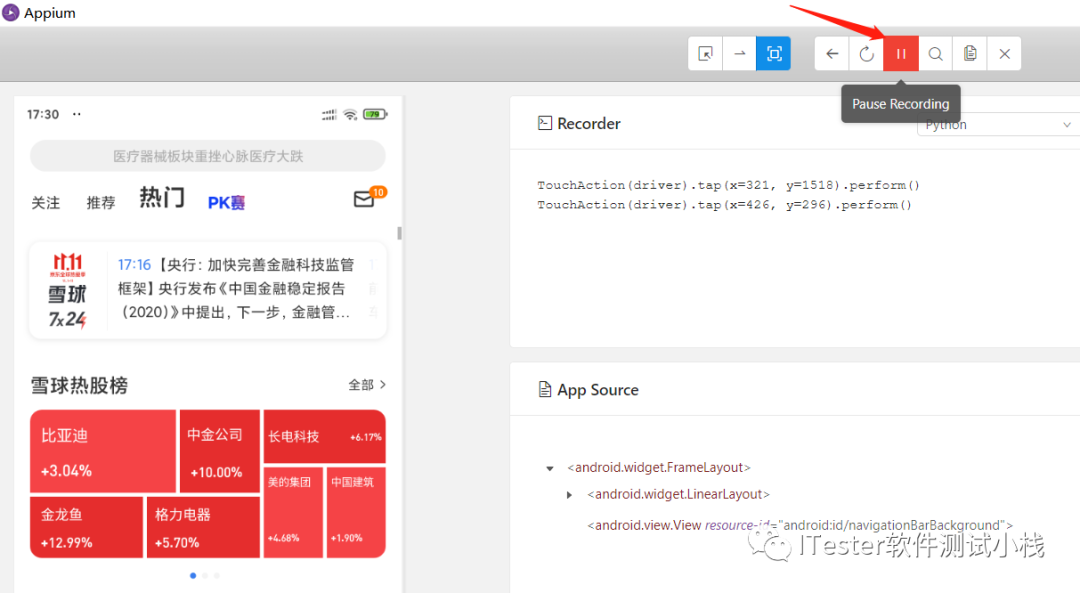Open the mail inbox icon with badge

point(368,198)
